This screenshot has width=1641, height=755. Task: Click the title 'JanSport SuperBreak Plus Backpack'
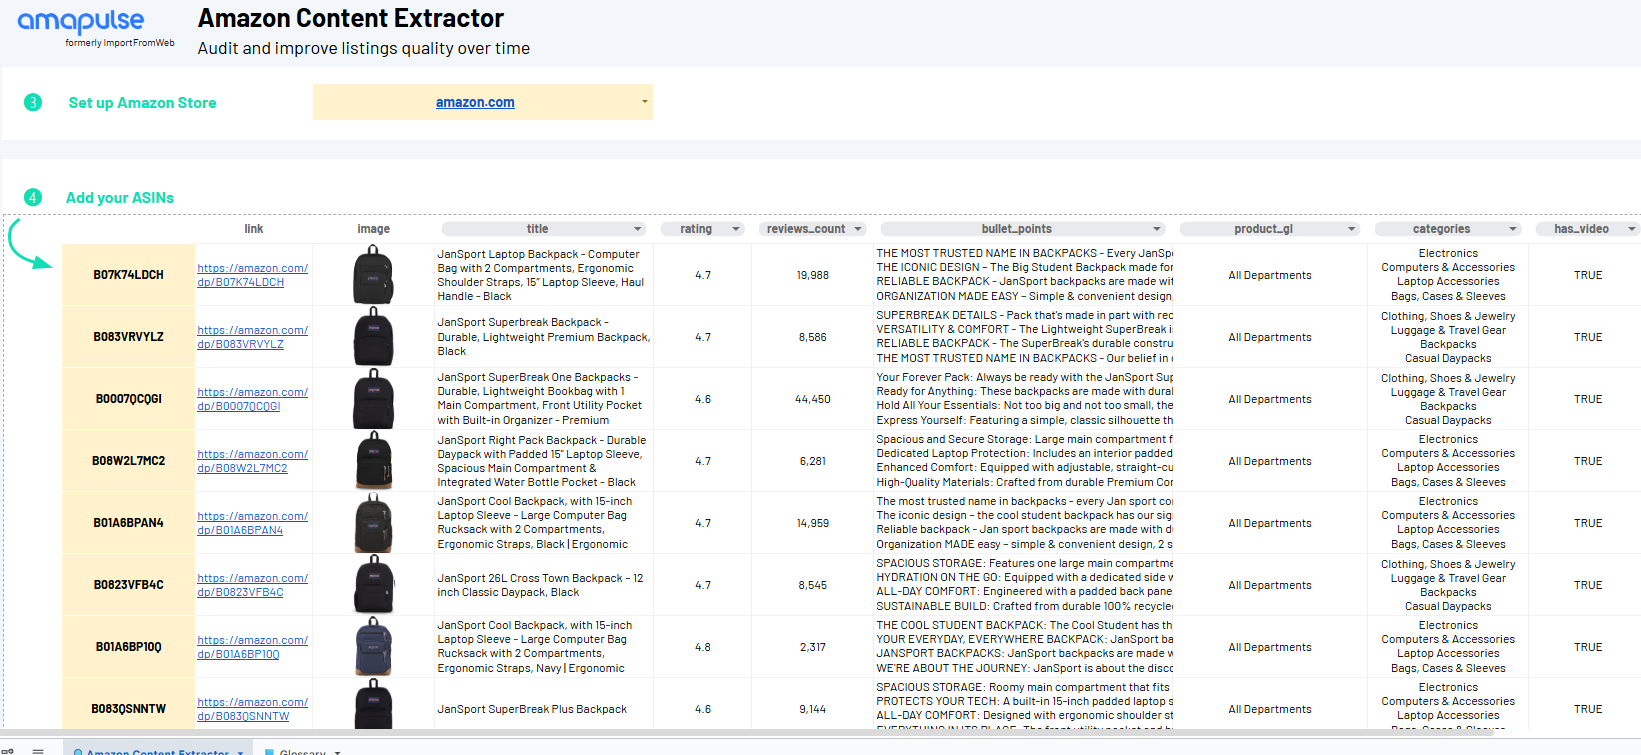point(532,709)
